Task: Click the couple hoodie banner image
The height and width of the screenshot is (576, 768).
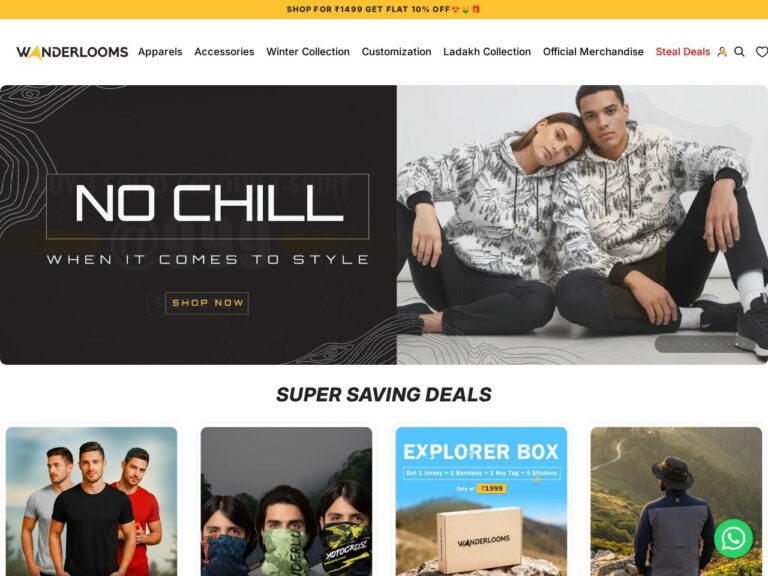Action: point(582,225)
